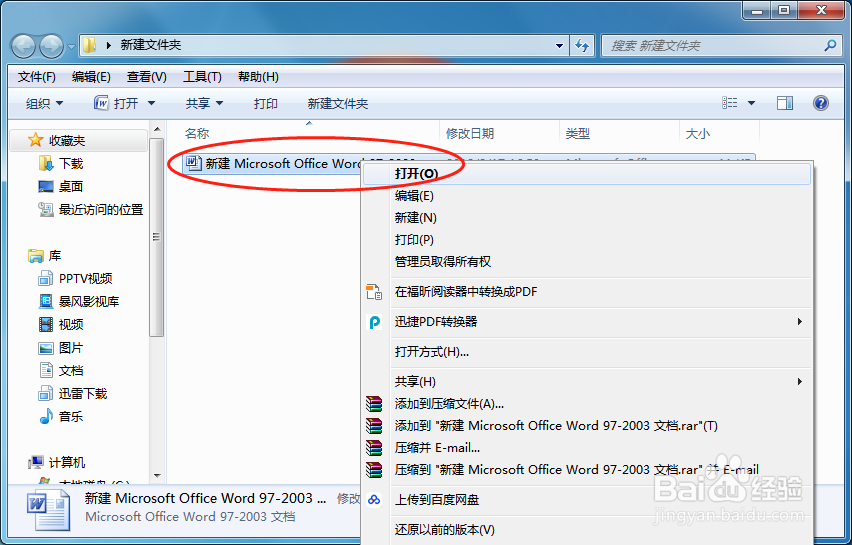Open 下载 in the favorites list

[61, 164]
